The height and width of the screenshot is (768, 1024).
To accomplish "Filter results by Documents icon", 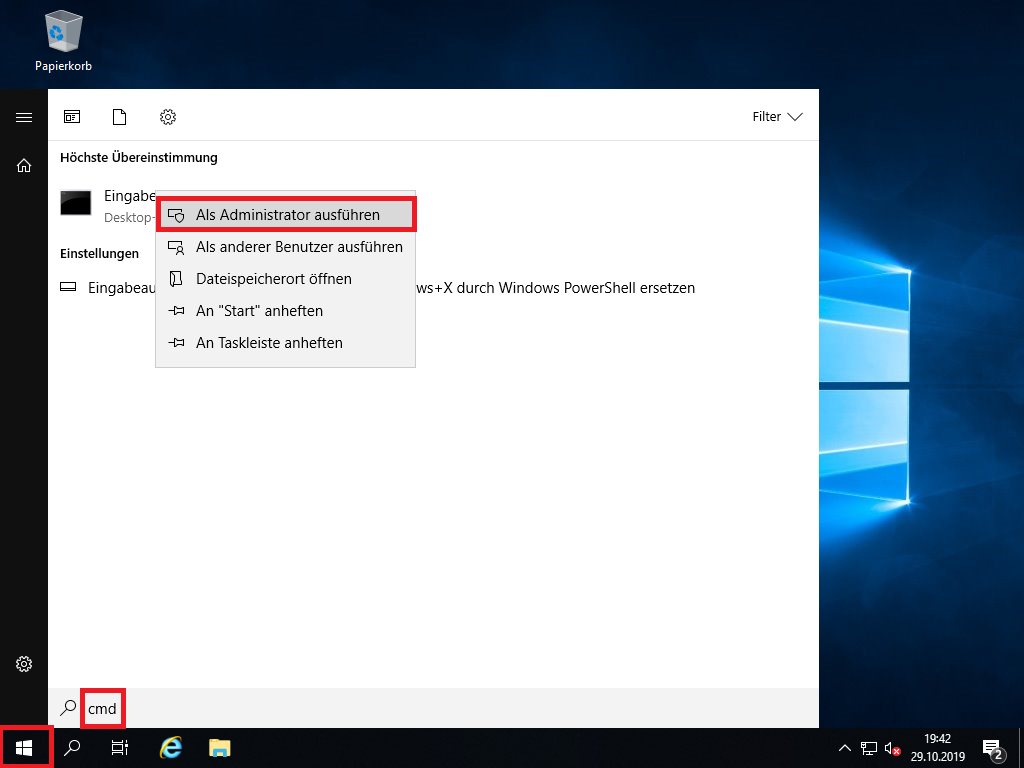I will tap(120, 117).
